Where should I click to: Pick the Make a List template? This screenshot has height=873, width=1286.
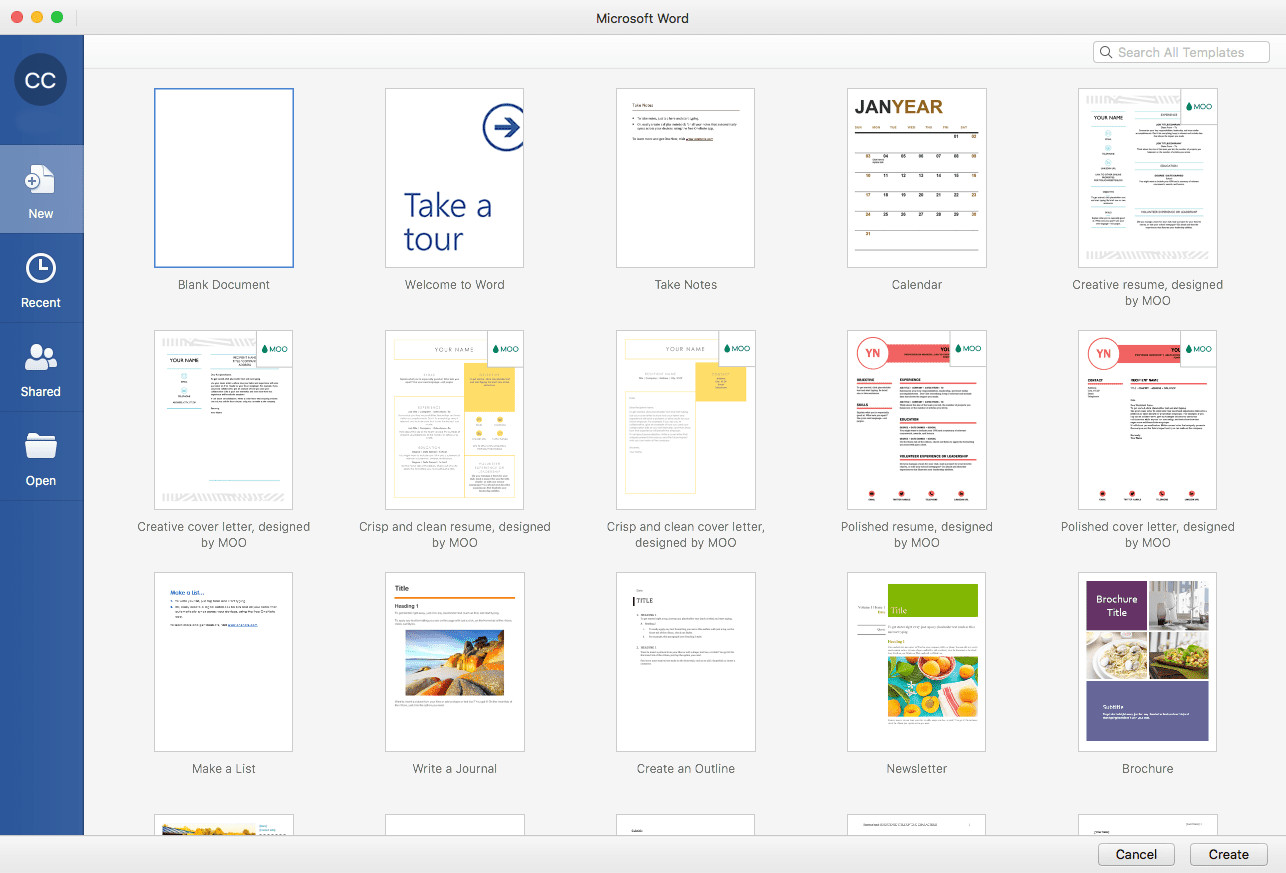(x=224, y=662)
